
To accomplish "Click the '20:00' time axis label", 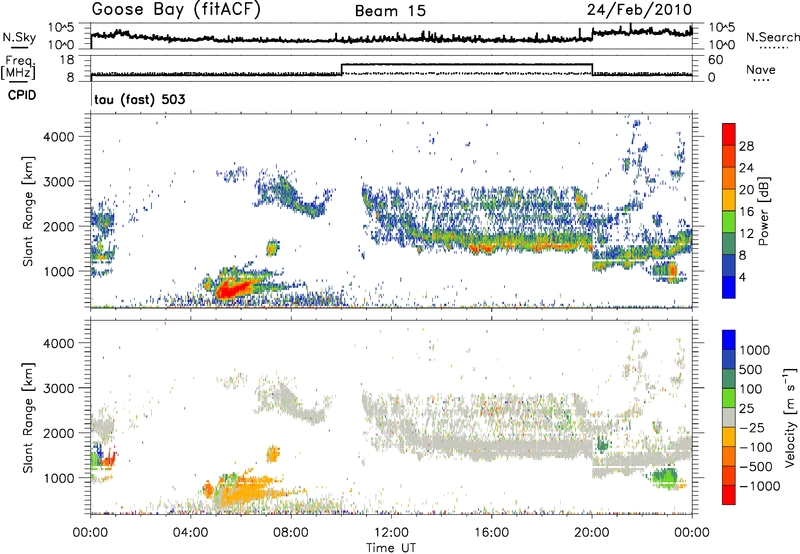I will coord(592,533).
